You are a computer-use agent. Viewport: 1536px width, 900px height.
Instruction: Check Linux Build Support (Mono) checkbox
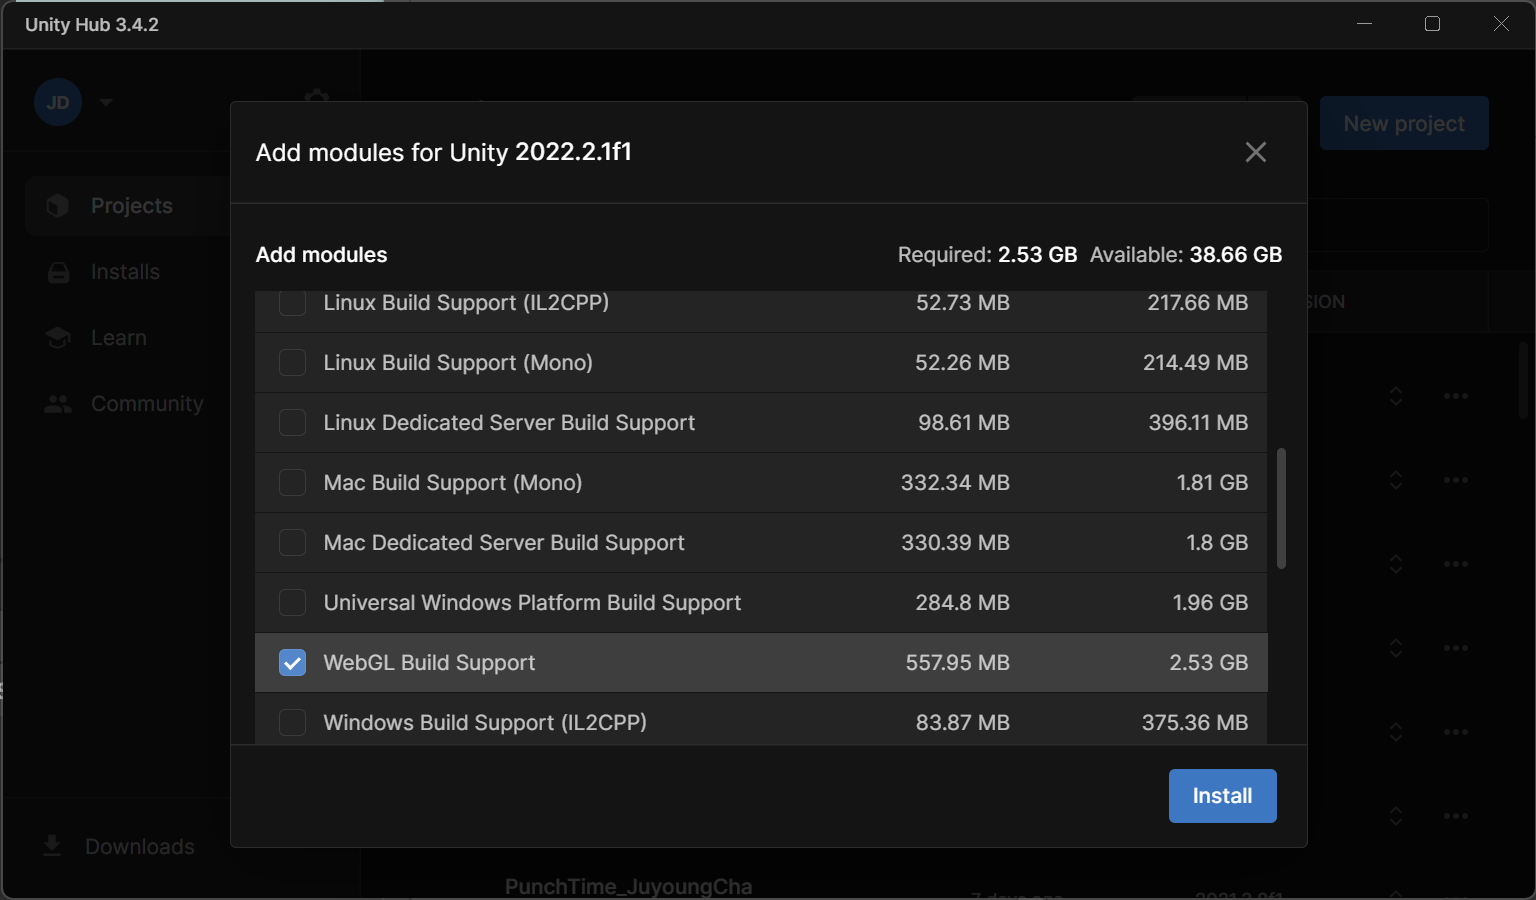[x=292, y=362]
